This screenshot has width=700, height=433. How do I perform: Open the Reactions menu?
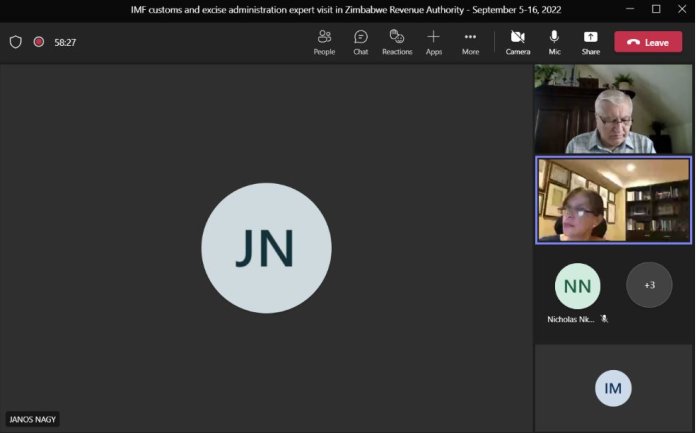[397, 42]
